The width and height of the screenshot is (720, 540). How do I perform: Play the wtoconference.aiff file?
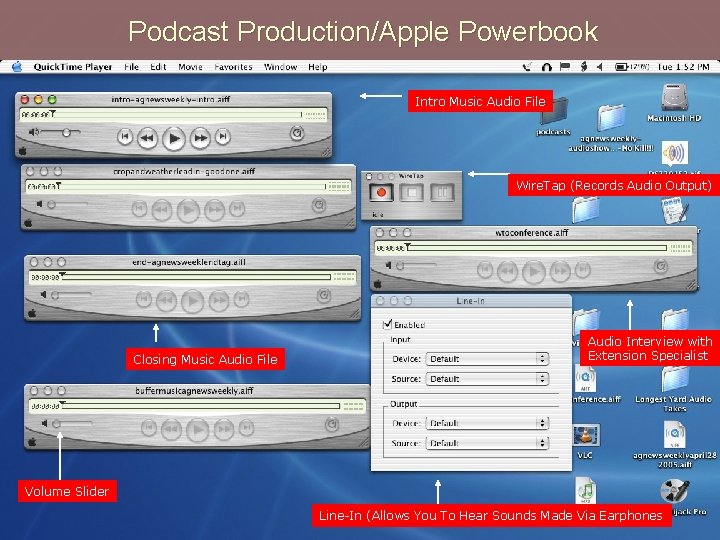coord(534,272)
